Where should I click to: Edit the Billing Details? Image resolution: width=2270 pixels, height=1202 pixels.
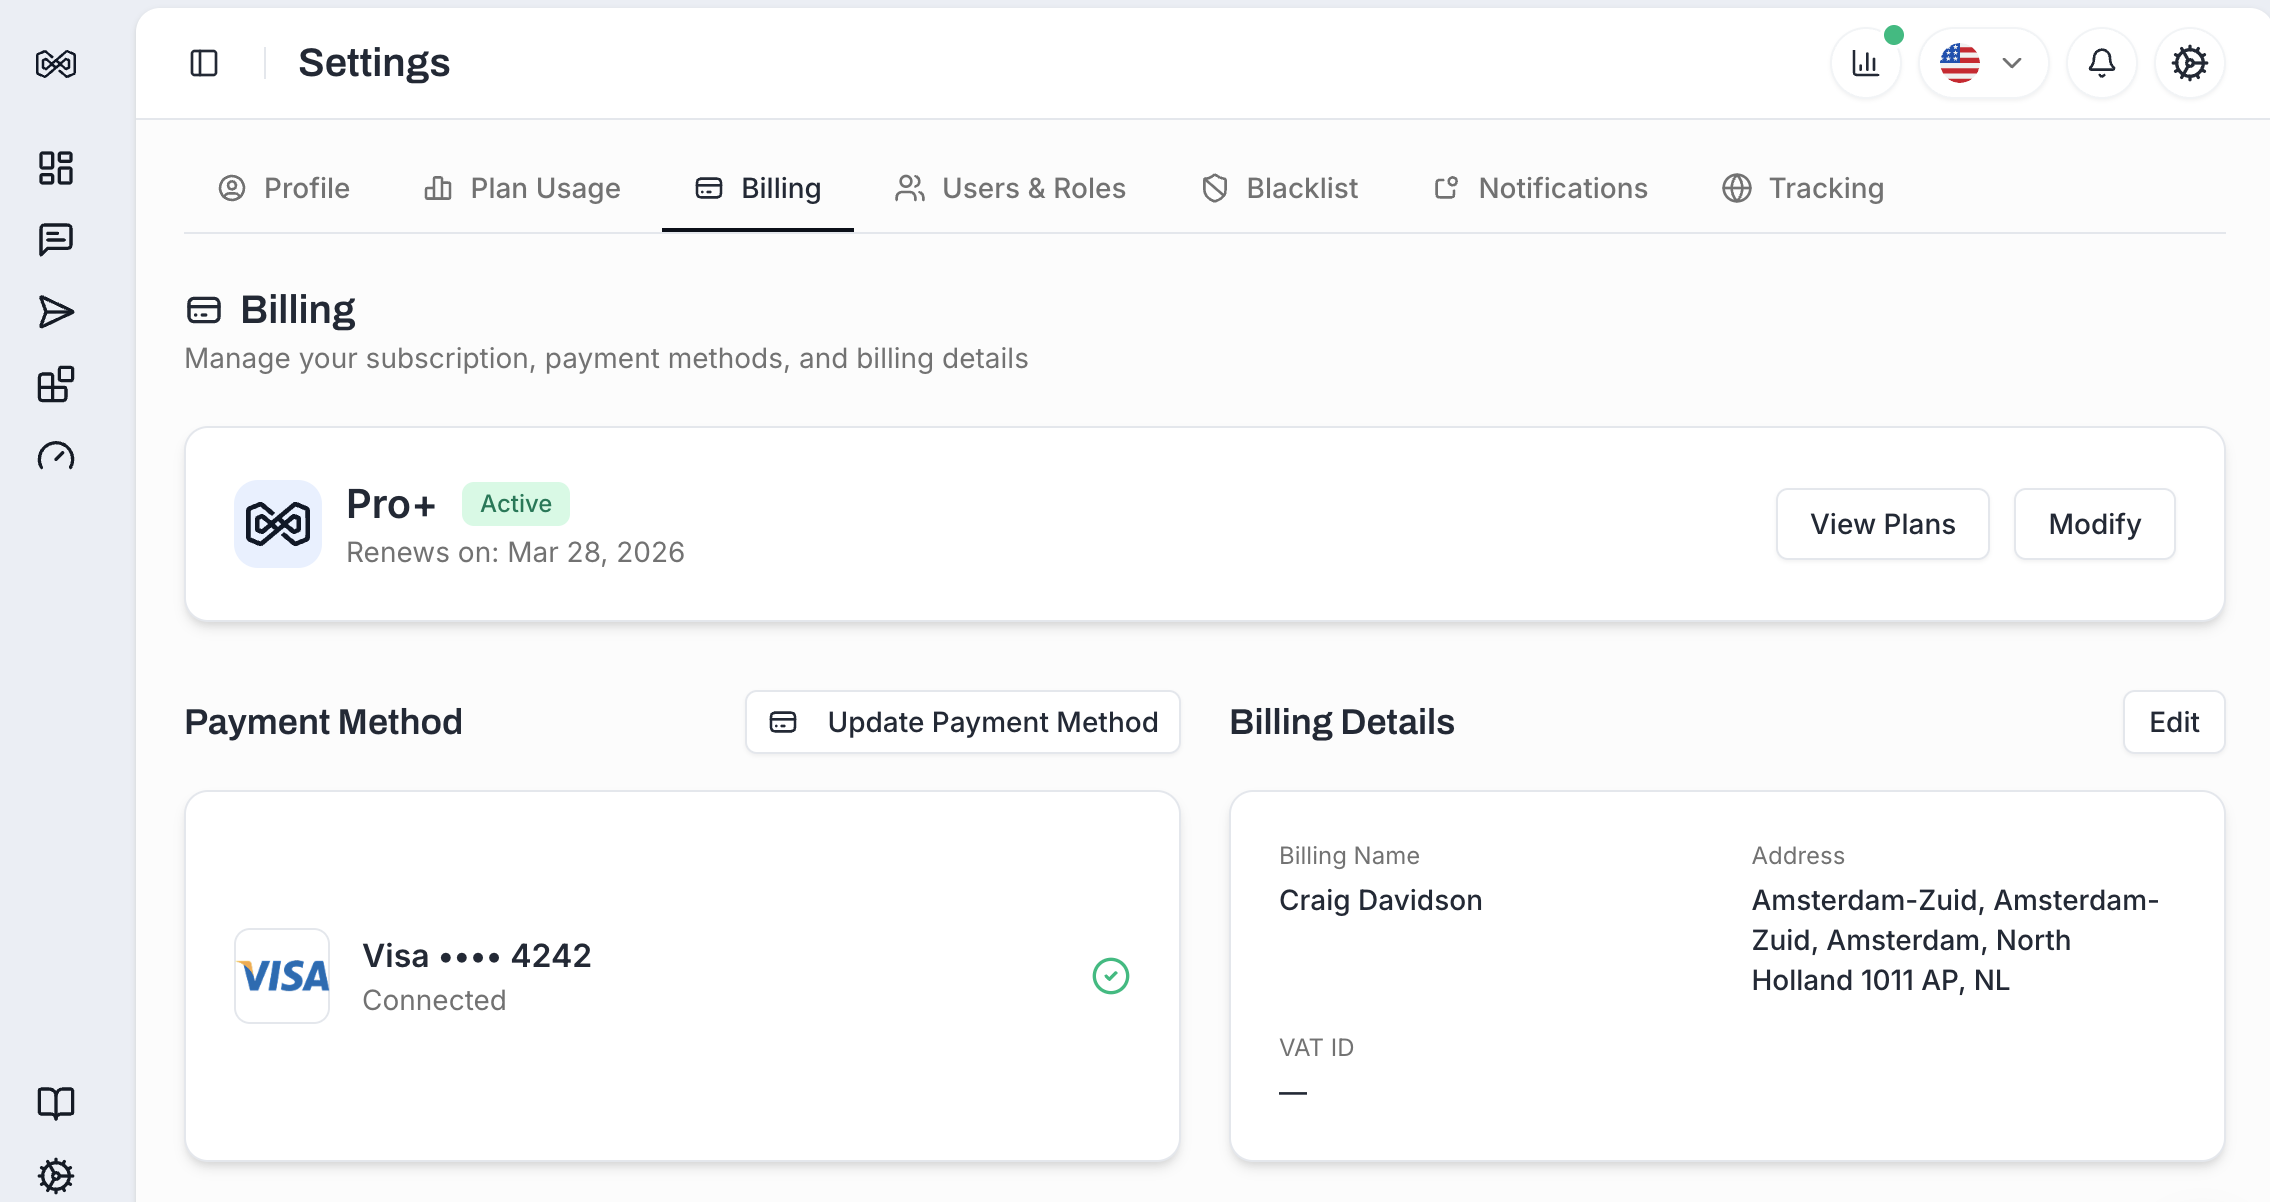(x=2174, y=722)
